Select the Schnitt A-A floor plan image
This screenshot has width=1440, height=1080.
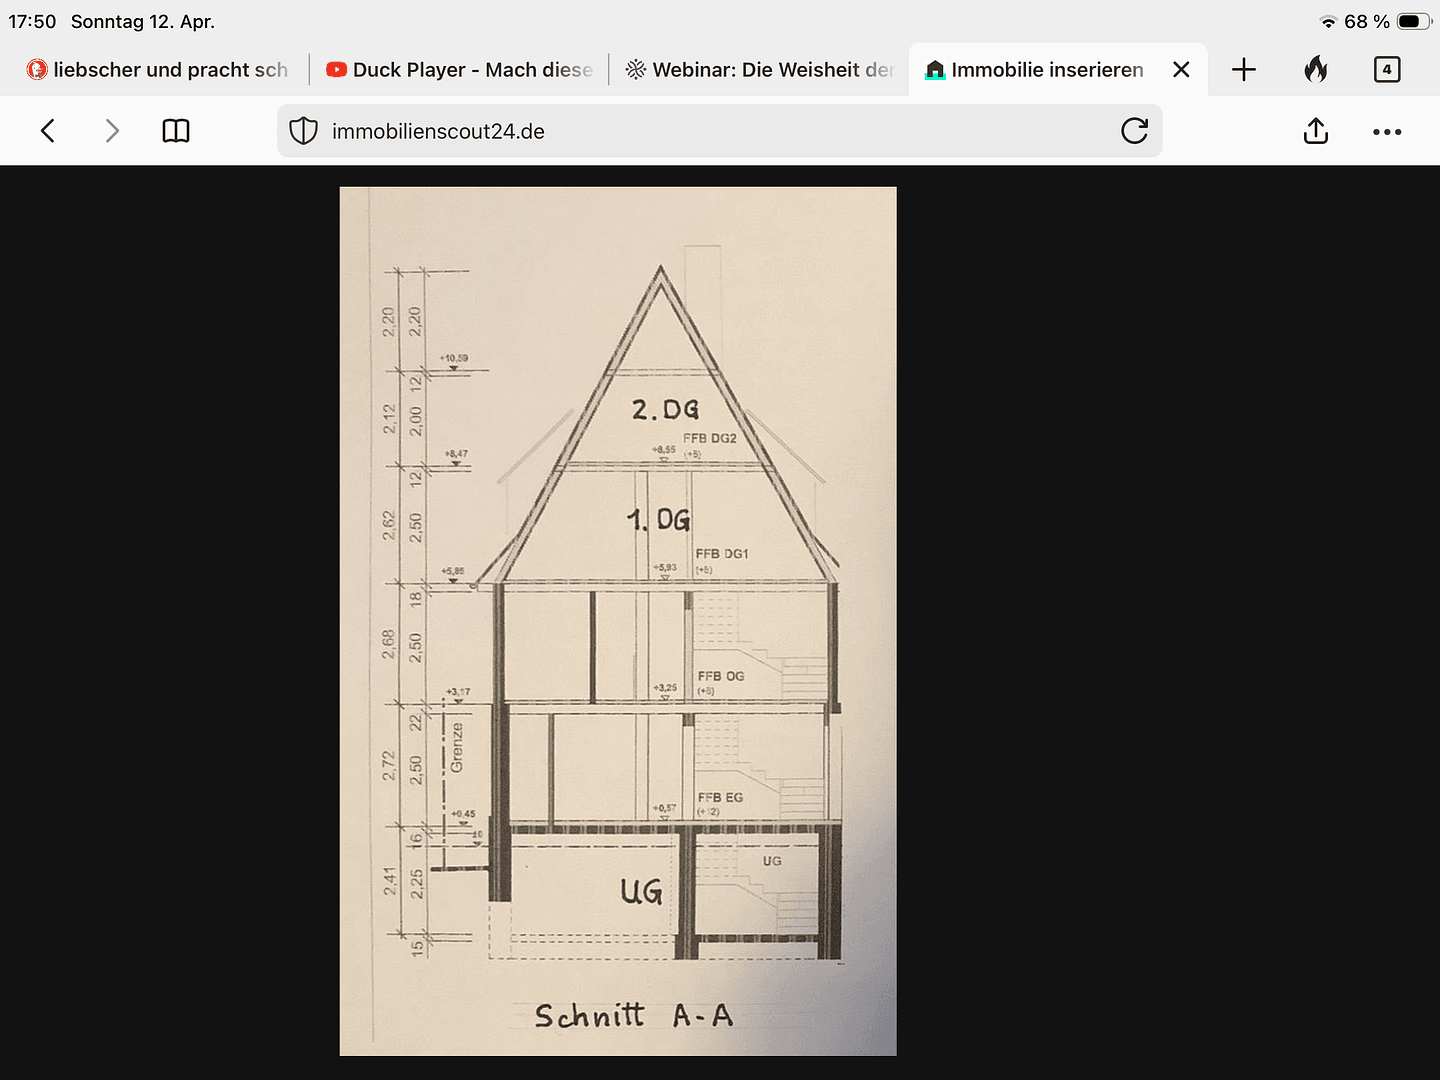(x=617, y=620)
